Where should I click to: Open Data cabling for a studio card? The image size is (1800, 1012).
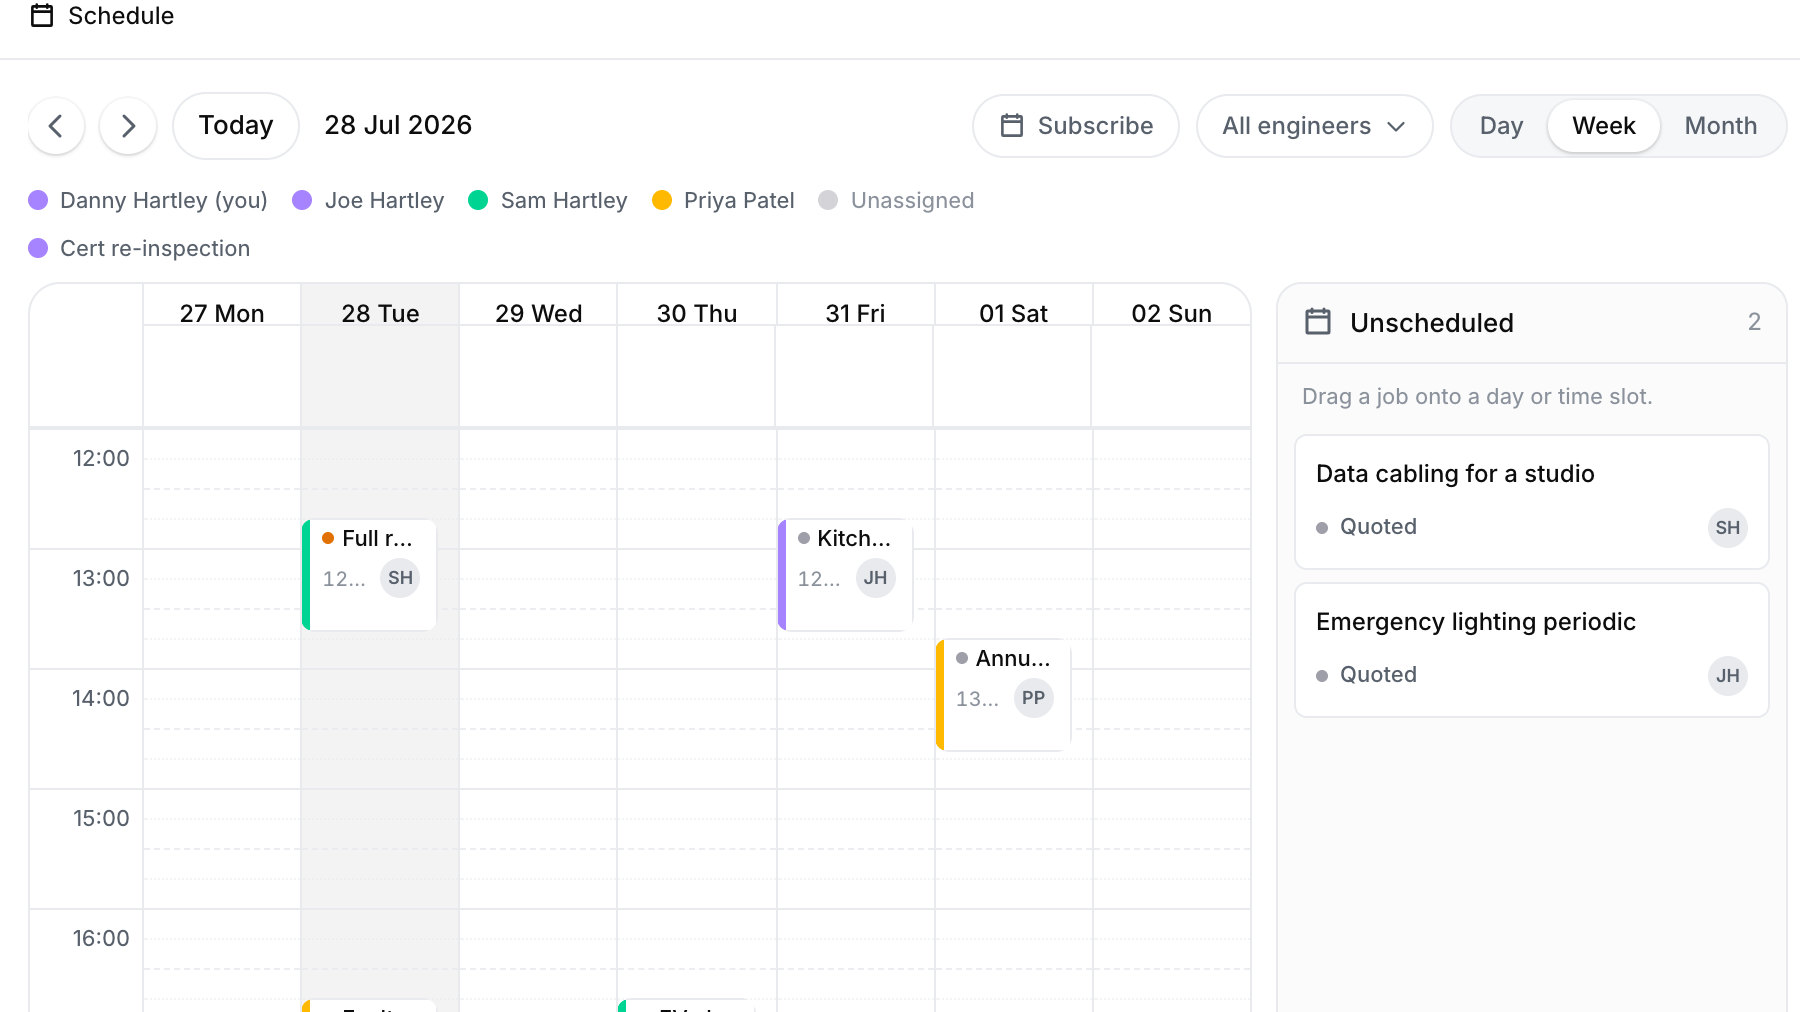point(1532,502)
